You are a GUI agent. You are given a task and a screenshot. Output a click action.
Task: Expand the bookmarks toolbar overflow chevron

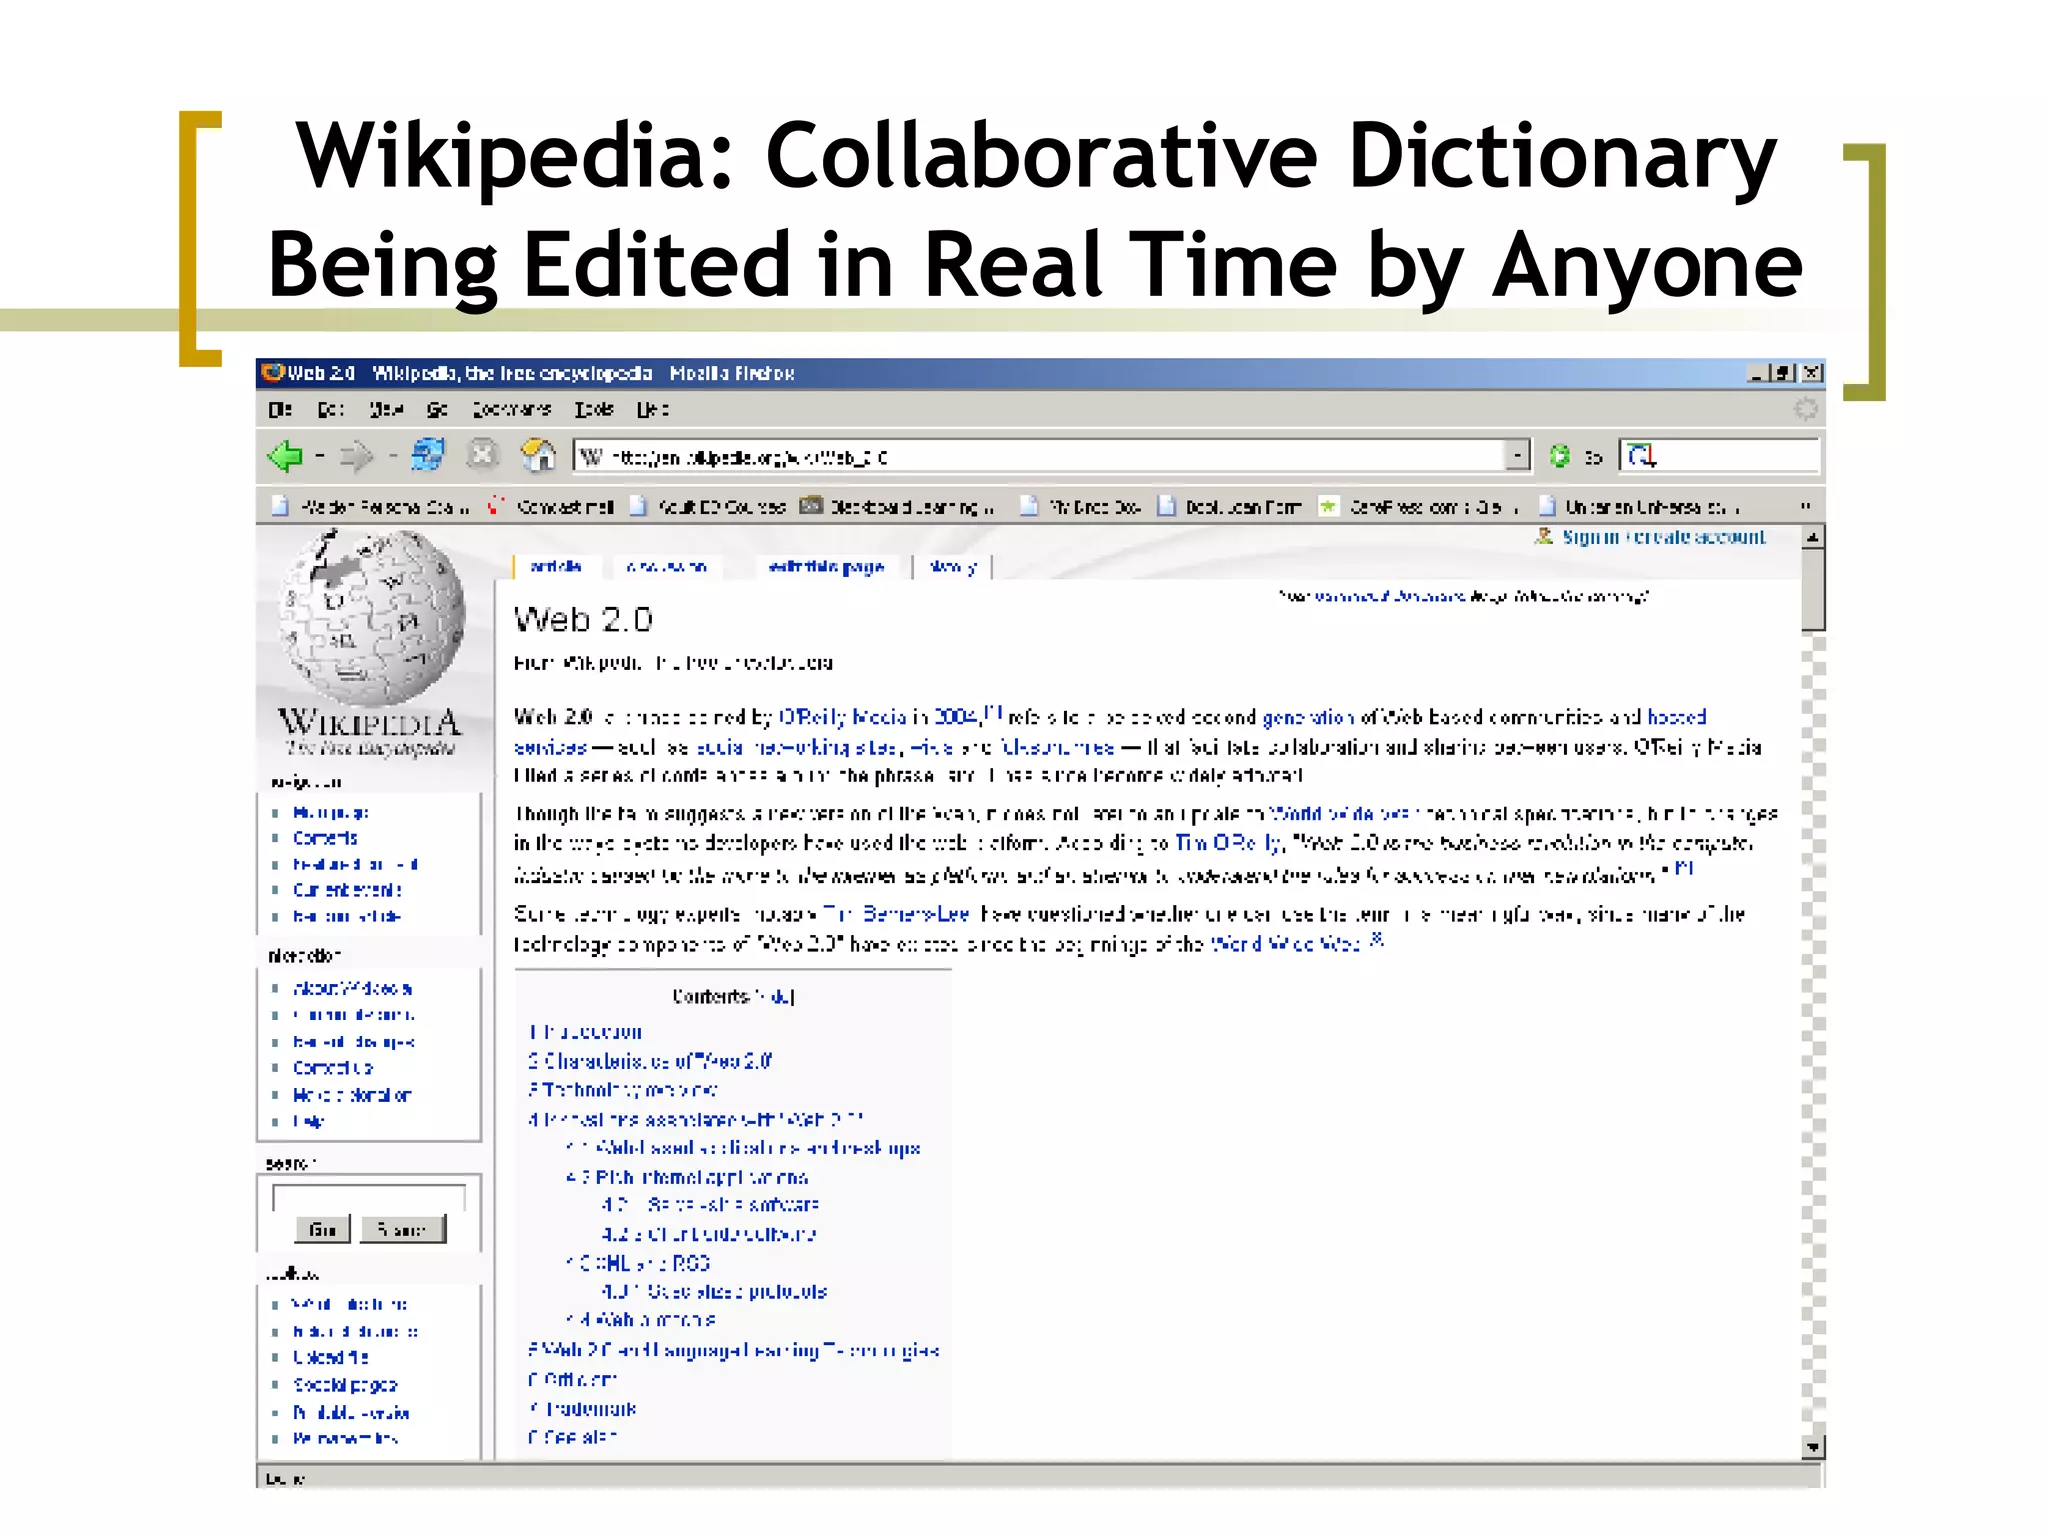point(1805,506)
